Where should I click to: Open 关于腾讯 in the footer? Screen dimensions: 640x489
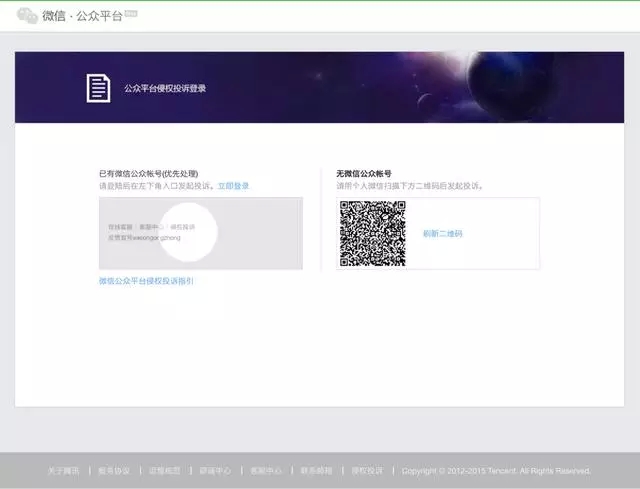(x=64, y=470)
